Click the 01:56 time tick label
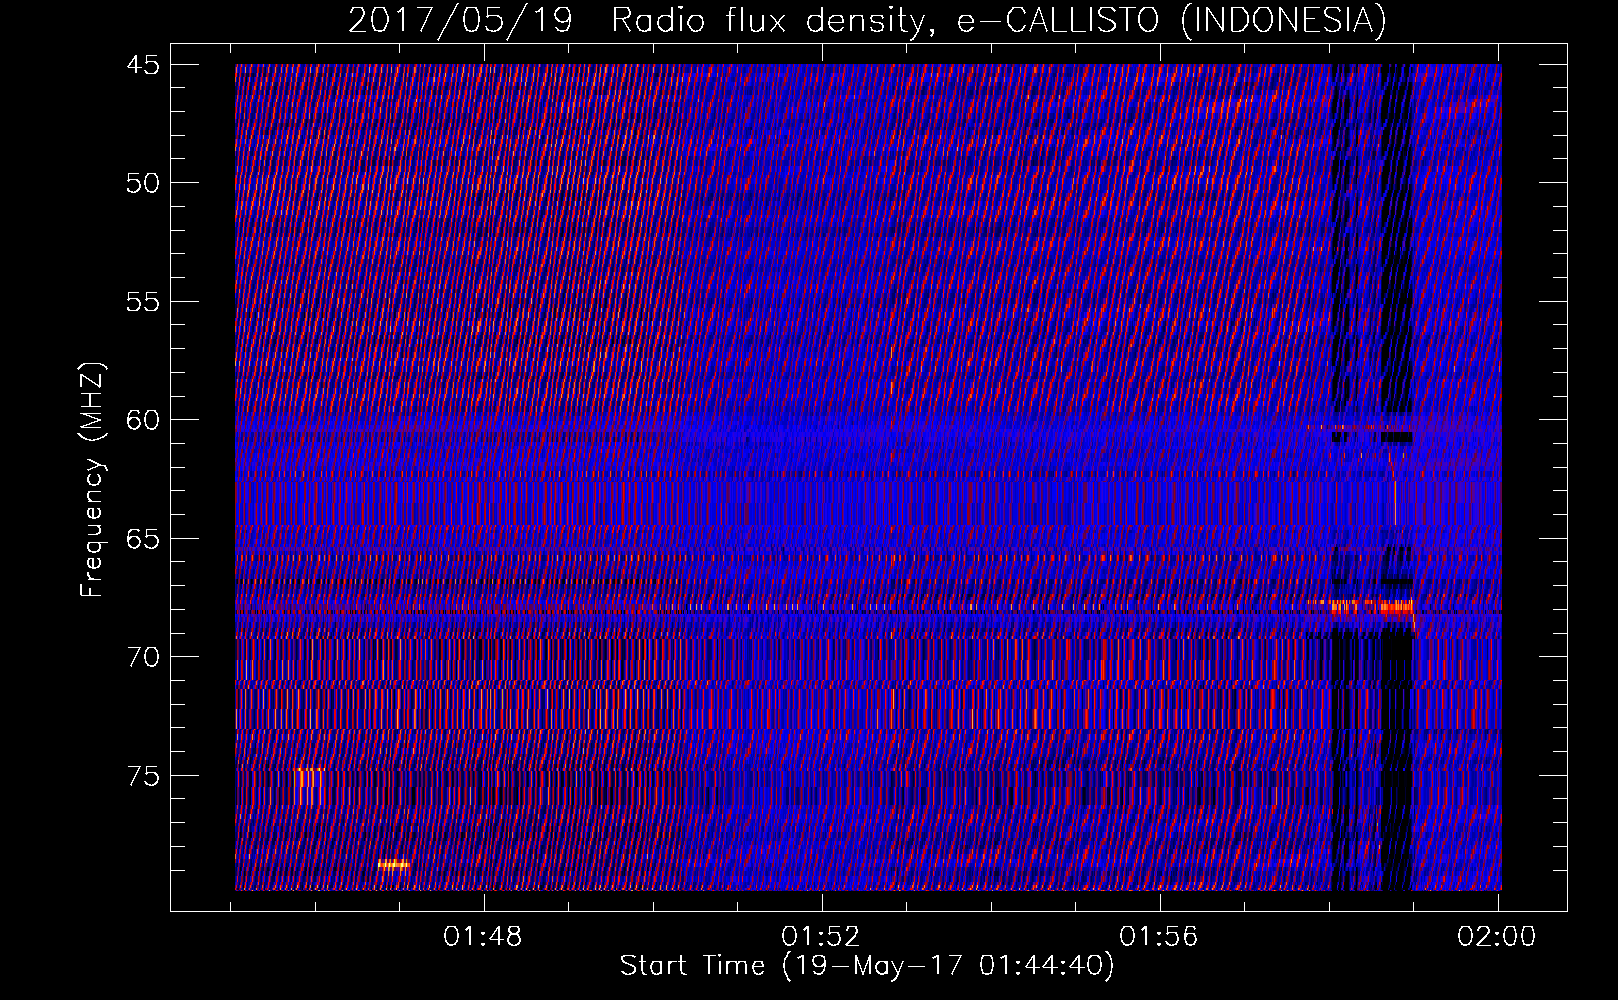The height and width of the screenshot is (1000, 1618). [x=1159, y=936]
